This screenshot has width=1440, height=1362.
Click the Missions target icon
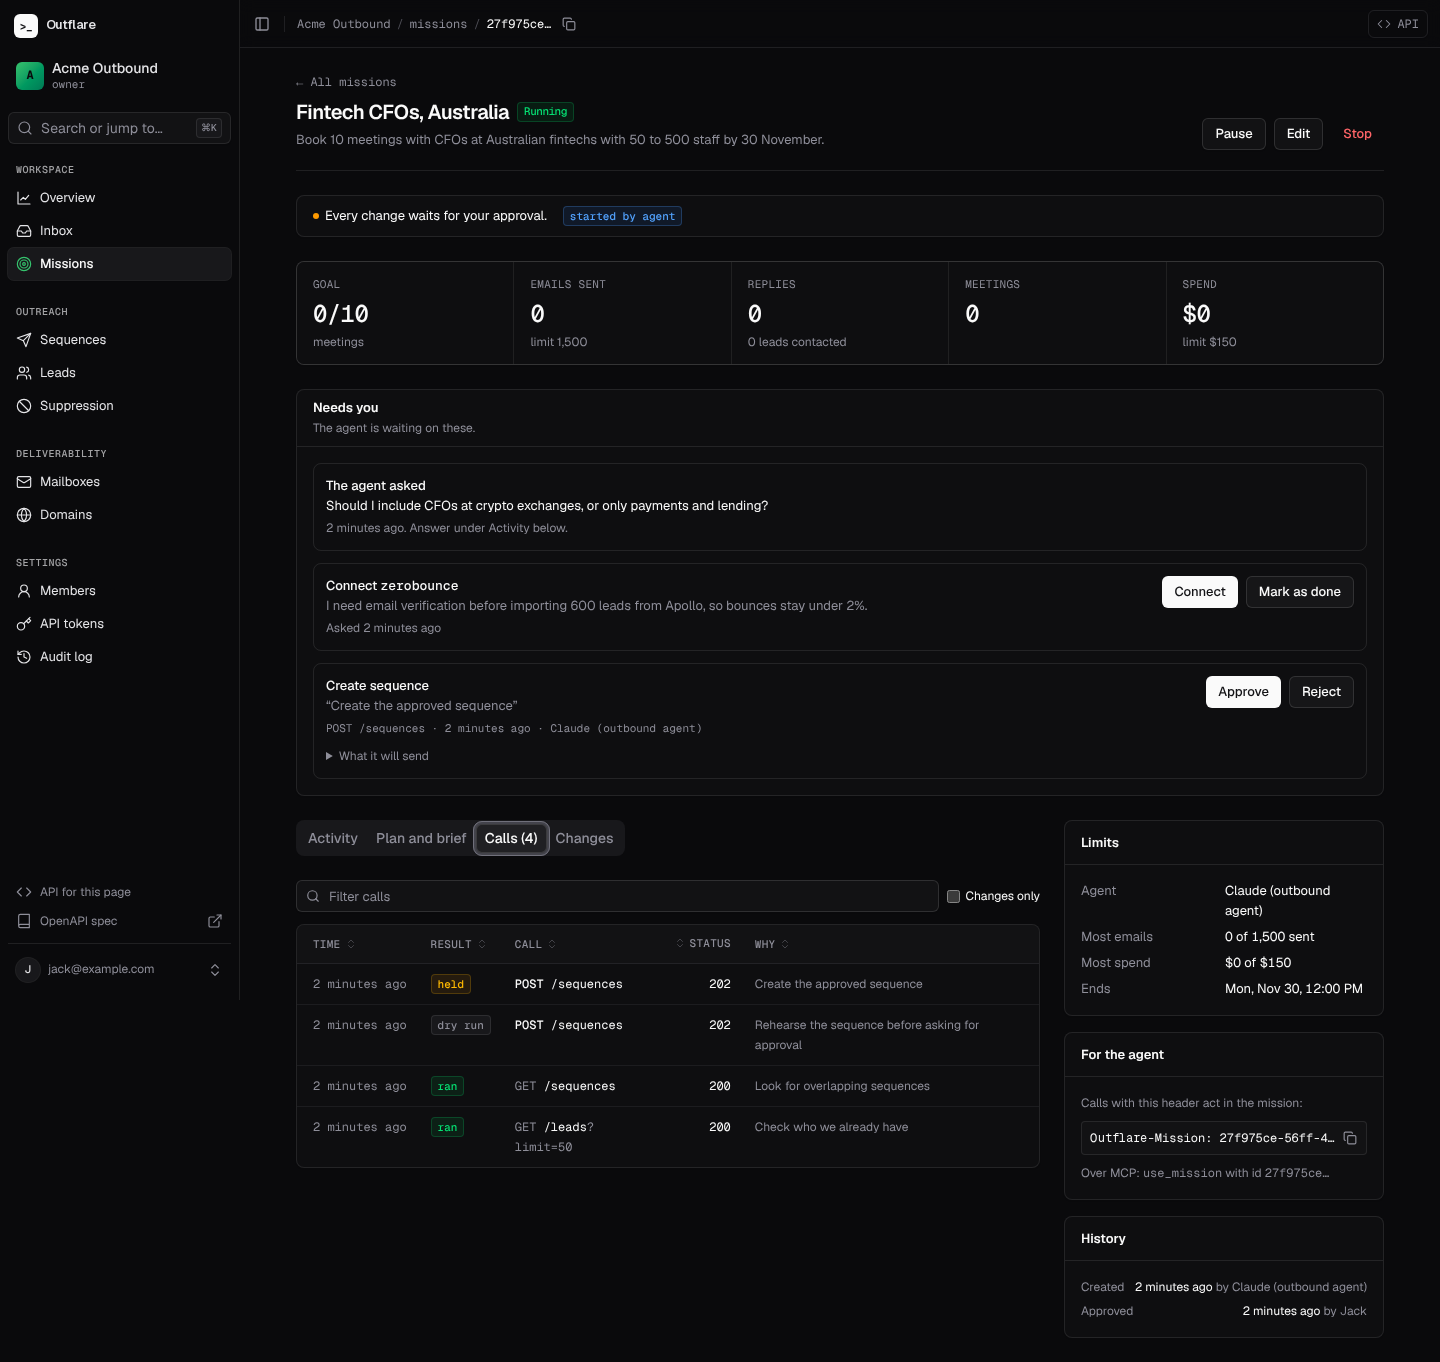pyautogui.click(x=24, y=264)
